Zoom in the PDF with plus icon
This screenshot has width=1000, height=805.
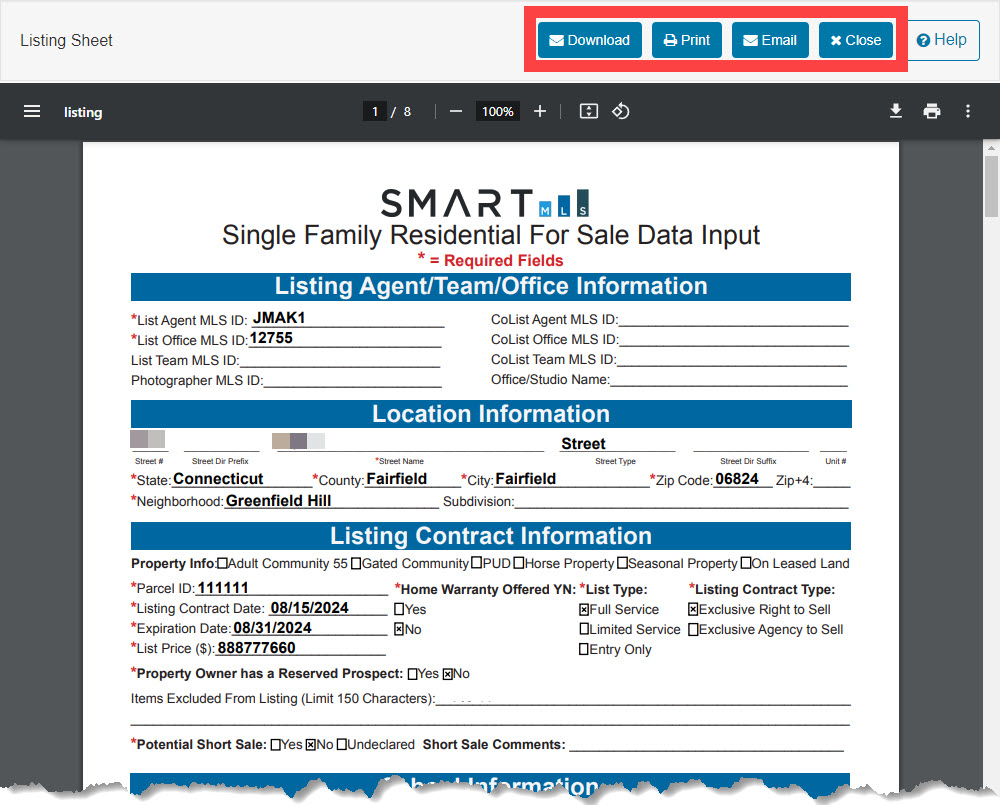tap(540, 112)
